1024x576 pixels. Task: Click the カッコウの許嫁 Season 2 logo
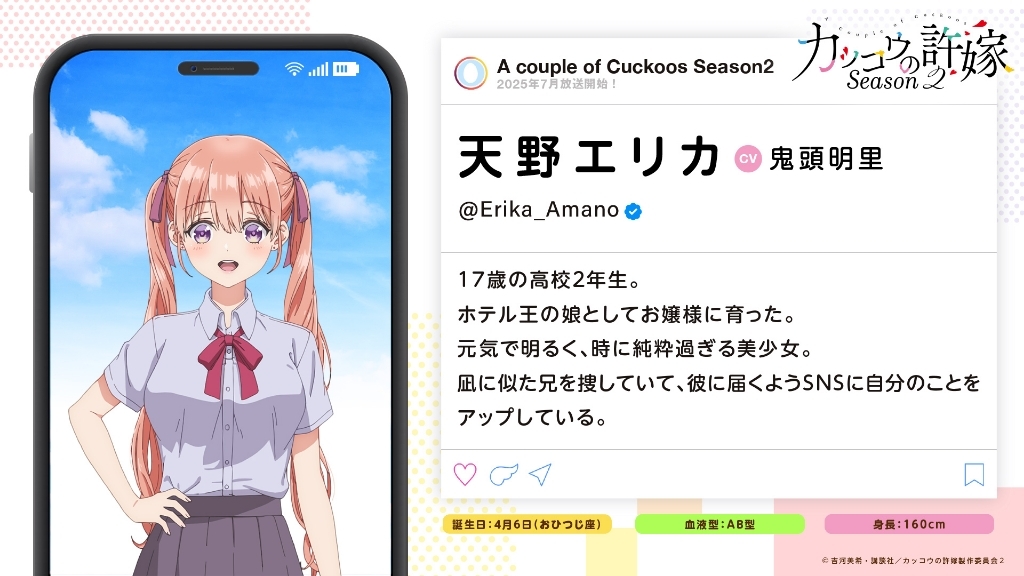tap(903, 54)
